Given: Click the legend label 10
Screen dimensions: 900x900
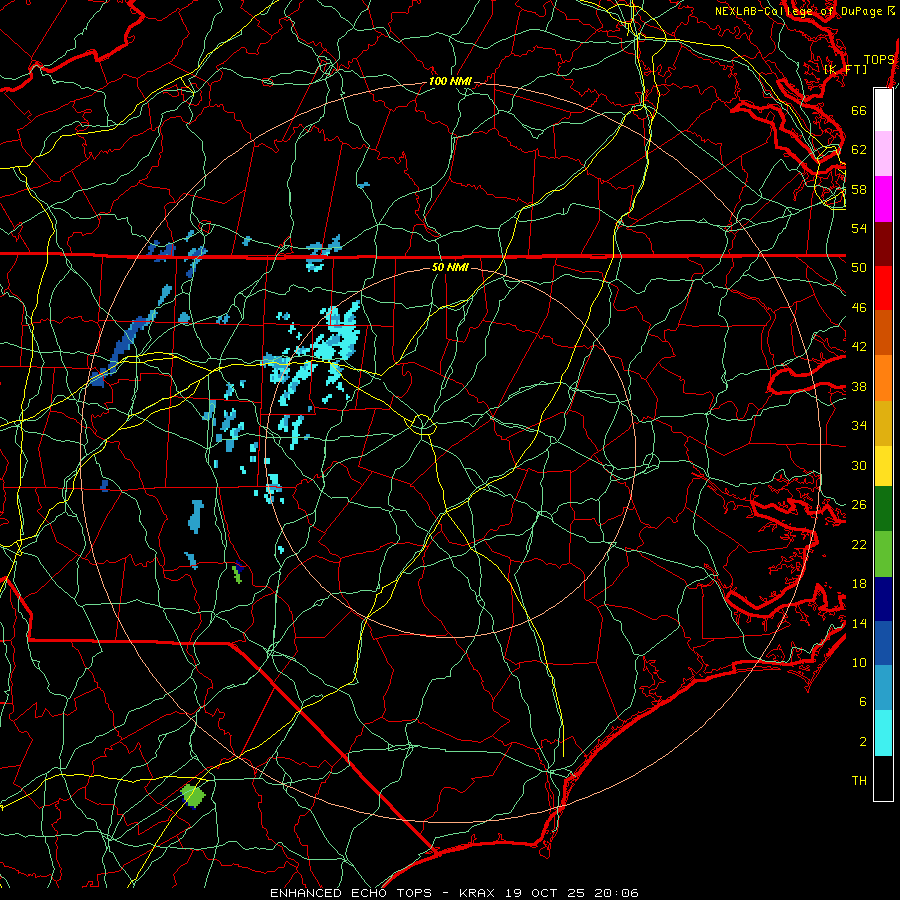Looking at the screenshot, I should pyautogui.click(x=859, y=662).
